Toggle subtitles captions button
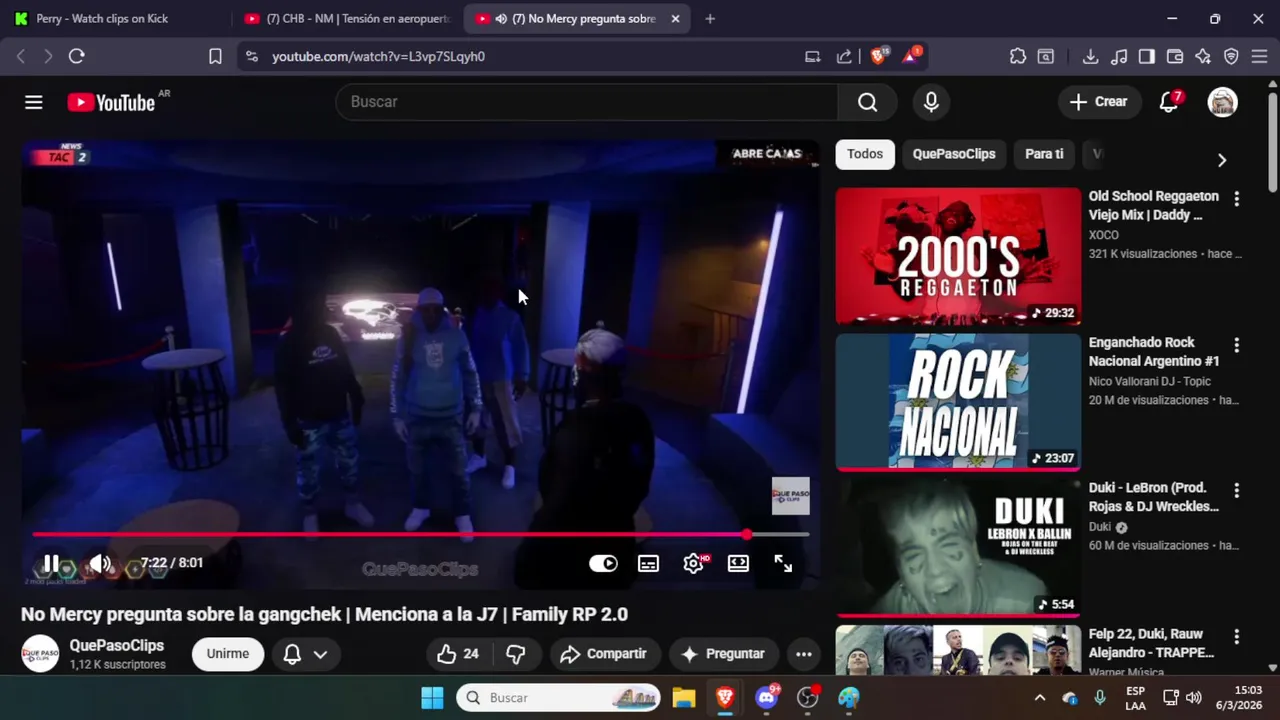Image resolution: width=1280 pixels, height=720 pixels. click(648, 563)
